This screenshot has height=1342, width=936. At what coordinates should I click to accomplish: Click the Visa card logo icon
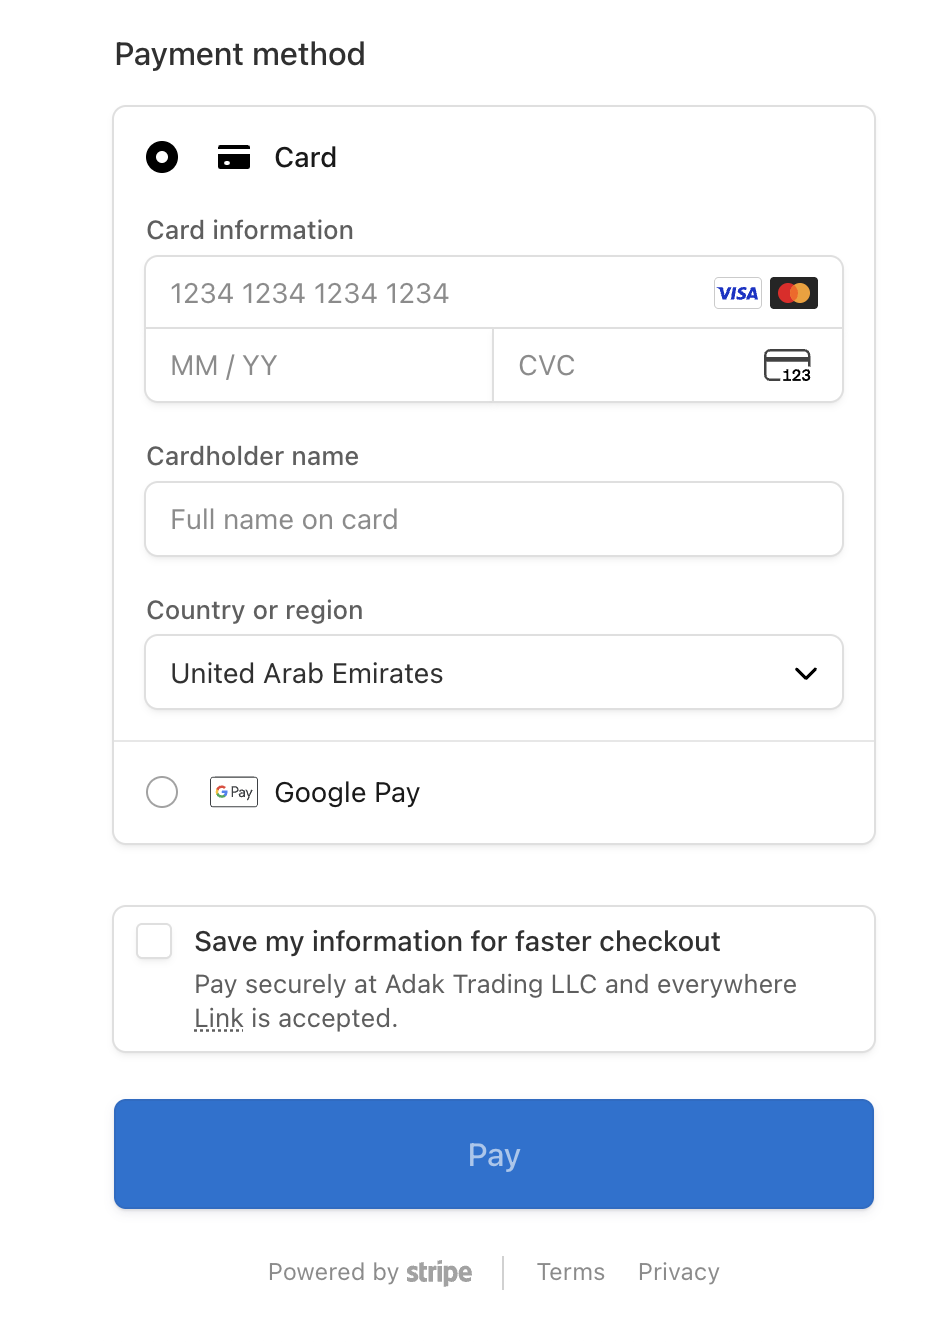pyautogui.click(x=738, y=293)
